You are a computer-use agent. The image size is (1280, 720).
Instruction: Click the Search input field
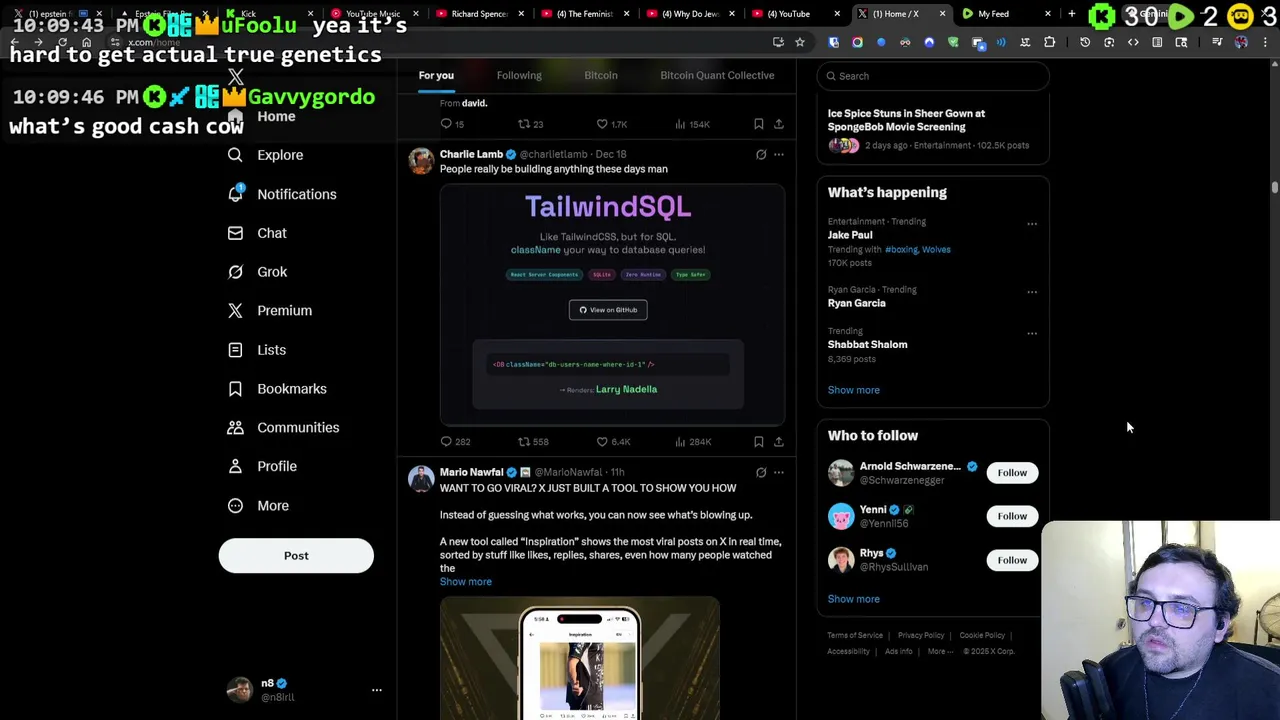coord(933,76)
